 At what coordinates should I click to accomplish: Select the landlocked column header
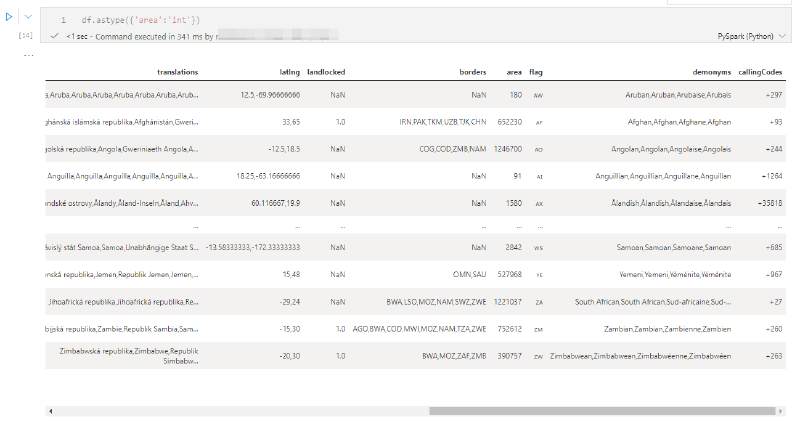coord(326,72)
